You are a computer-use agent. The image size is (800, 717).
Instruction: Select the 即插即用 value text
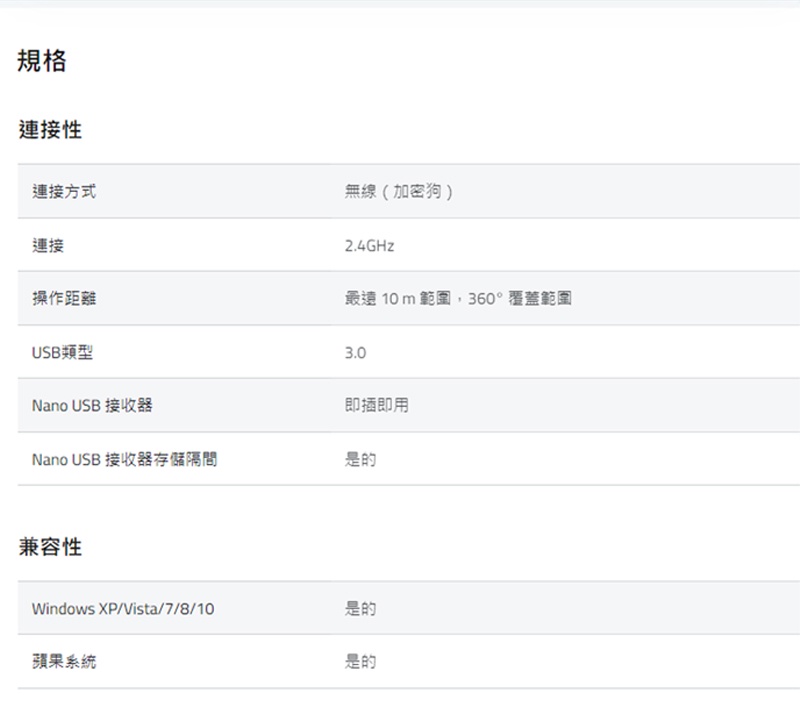[376, 406]
